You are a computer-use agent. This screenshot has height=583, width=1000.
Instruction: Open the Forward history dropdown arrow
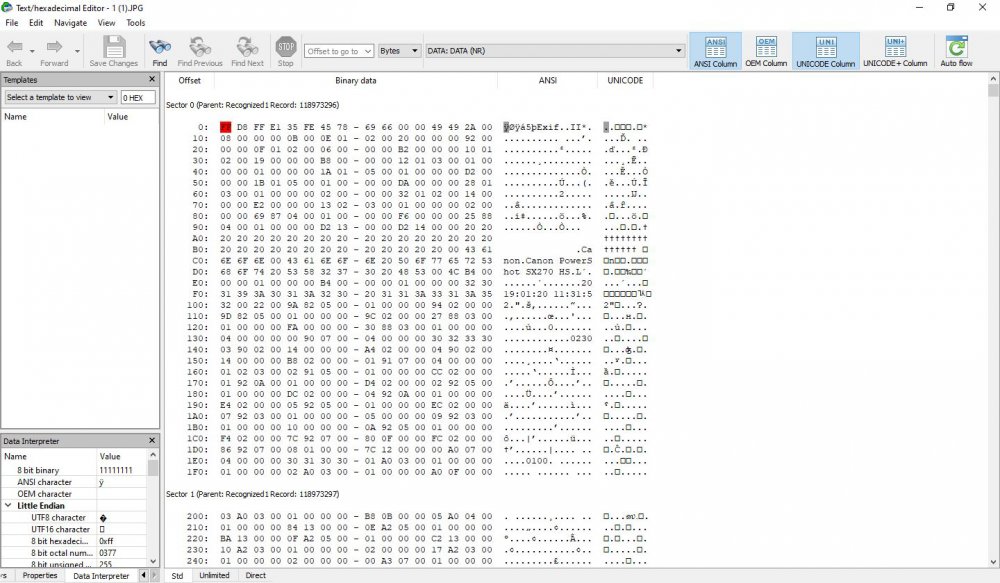77,51
